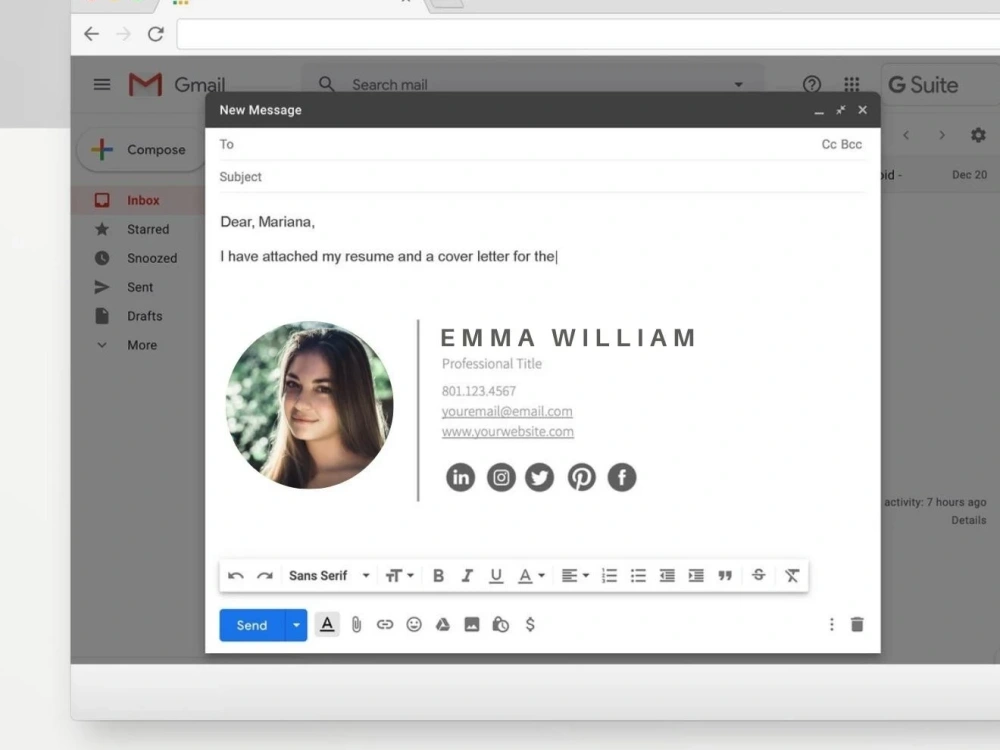Screen dimensions: 1000x750
Task: Click the browser address bar
Action: click(588, 34)
